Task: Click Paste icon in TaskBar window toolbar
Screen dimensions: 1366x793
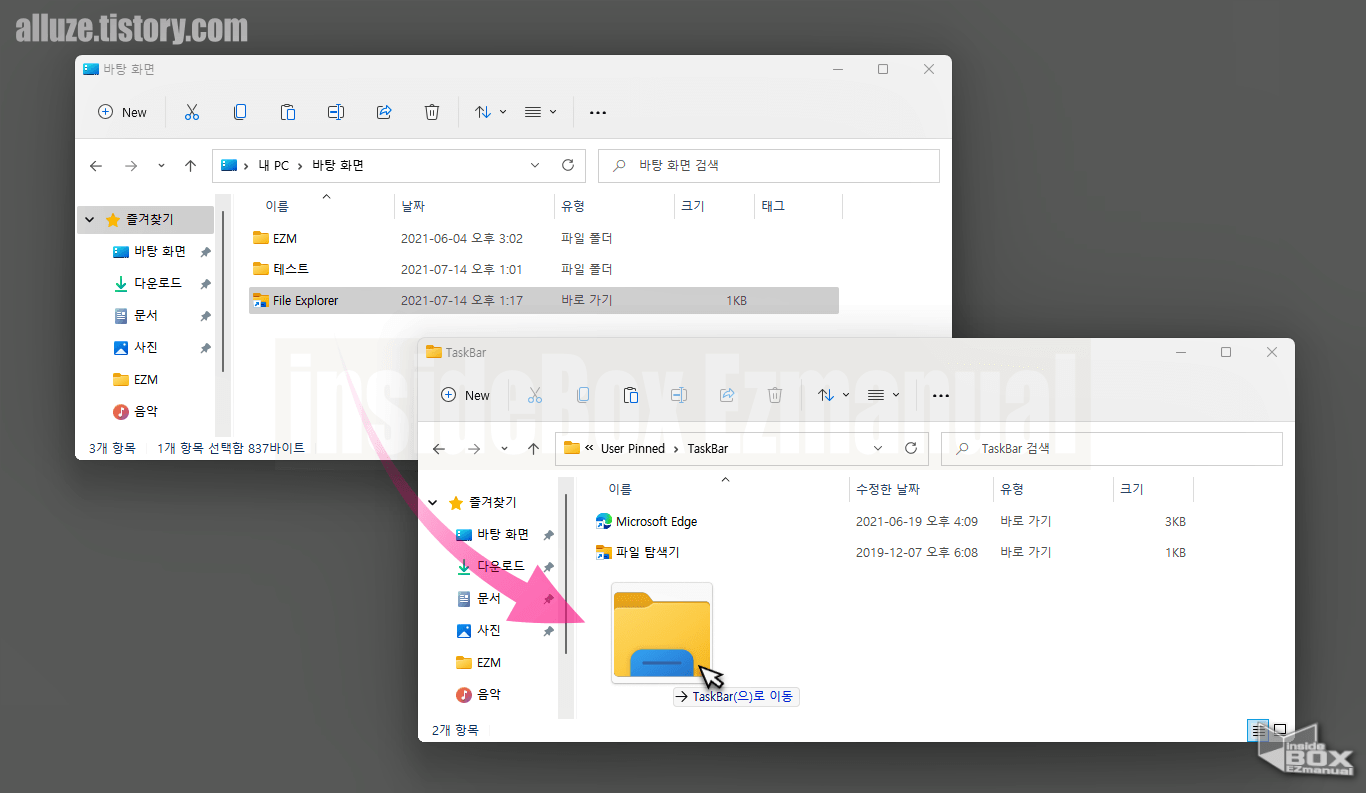Action: (x=631, y=395)
